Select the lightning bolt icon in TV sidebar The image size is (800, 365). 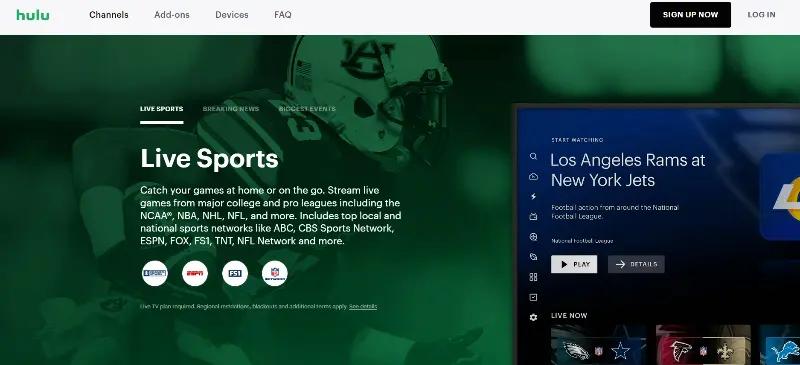click(x=533, y=197)
